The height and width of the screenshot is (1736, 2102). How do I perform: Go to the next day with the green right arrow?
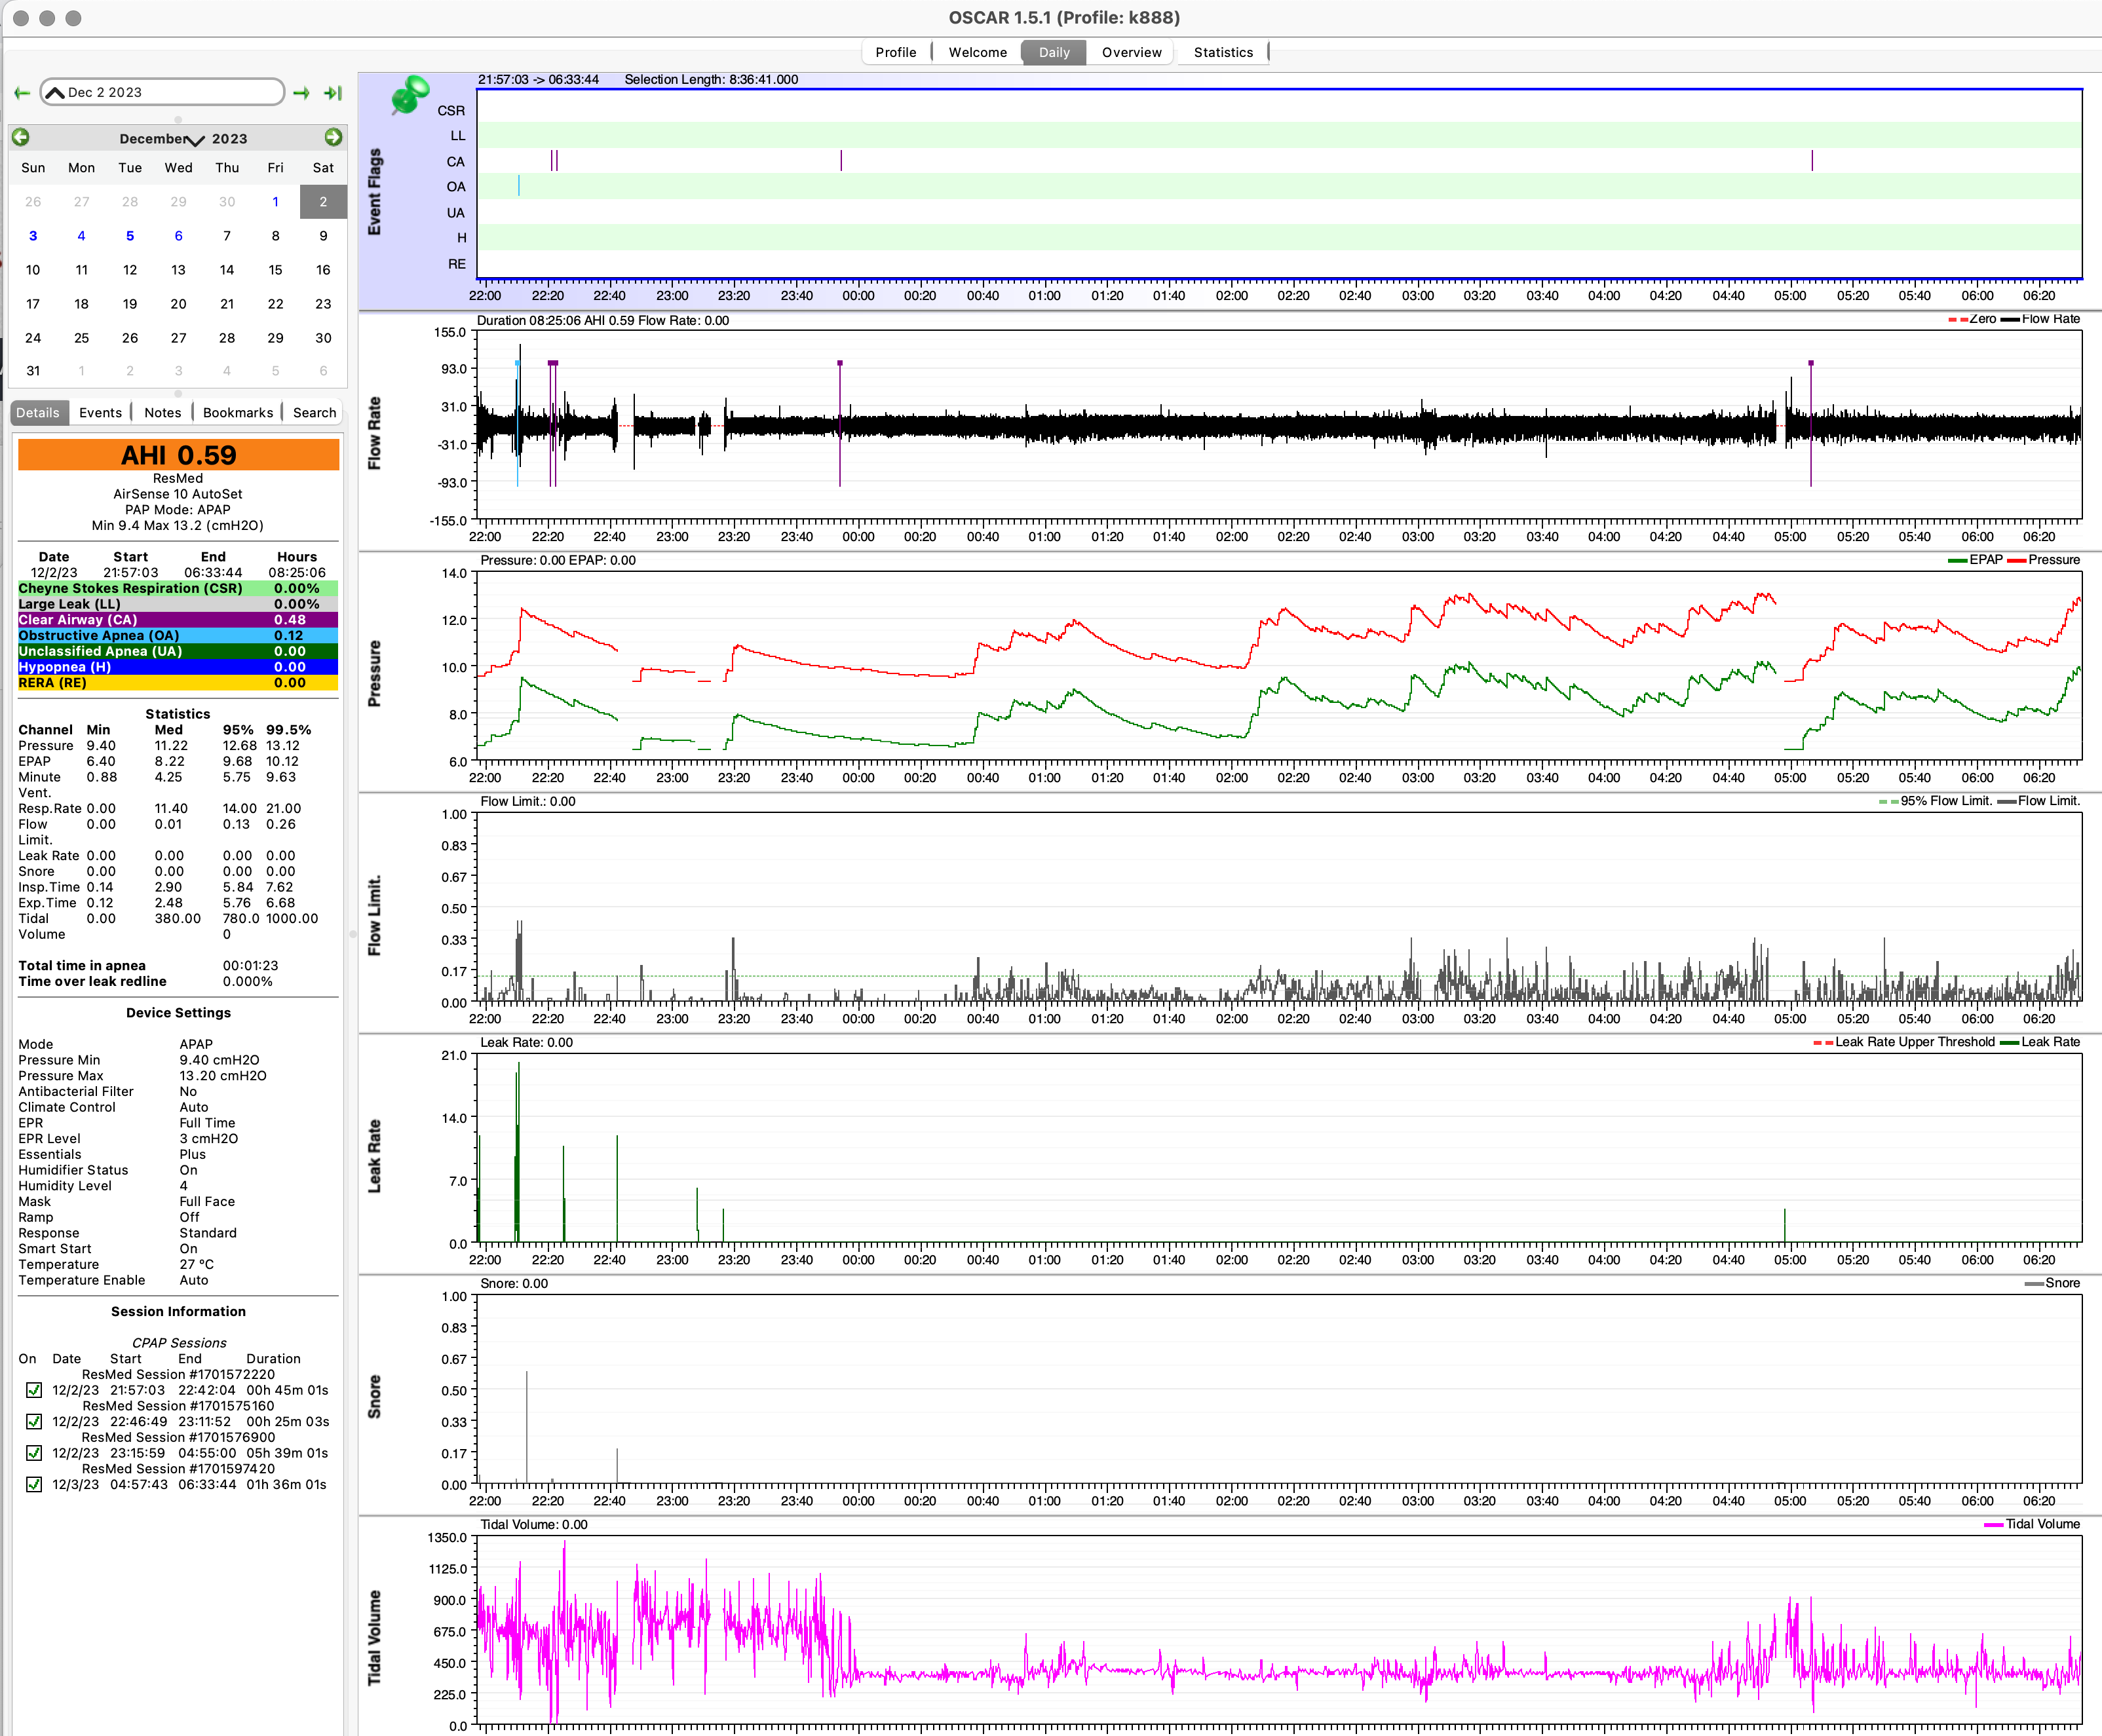[x=301, y=93]
